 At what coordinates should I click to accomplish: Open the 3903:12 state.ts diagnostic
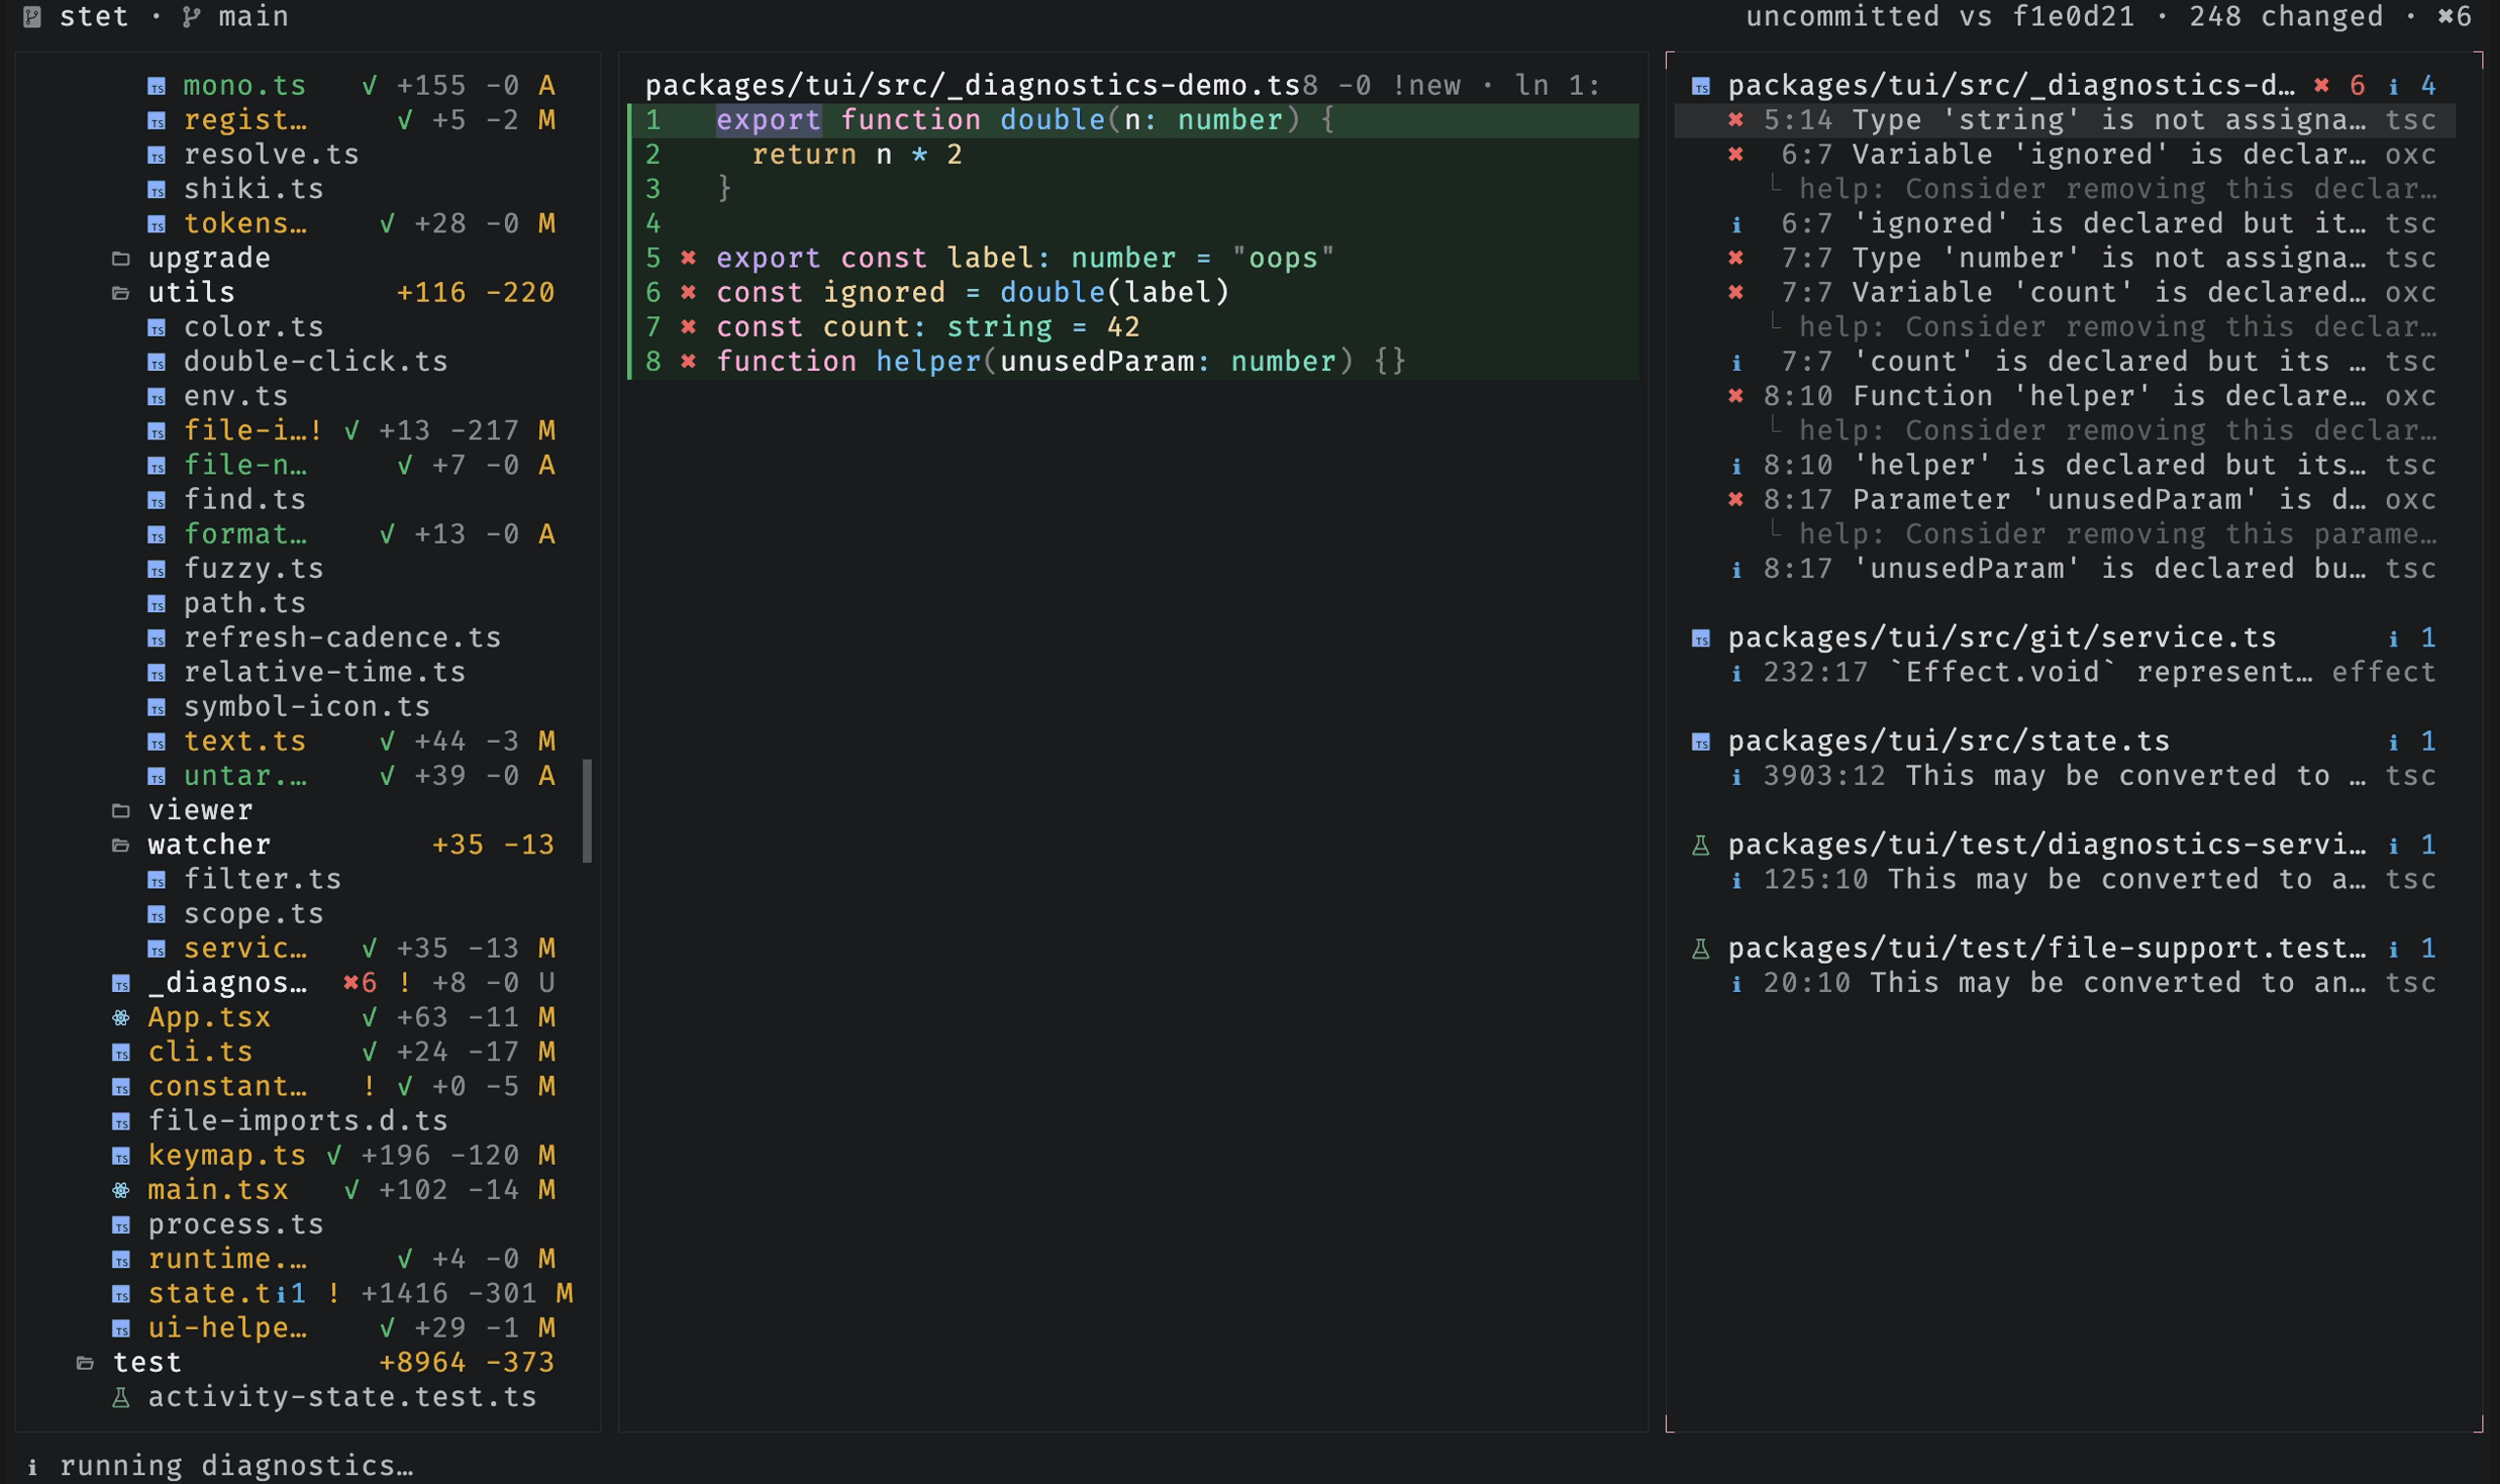coord(2064,777)
